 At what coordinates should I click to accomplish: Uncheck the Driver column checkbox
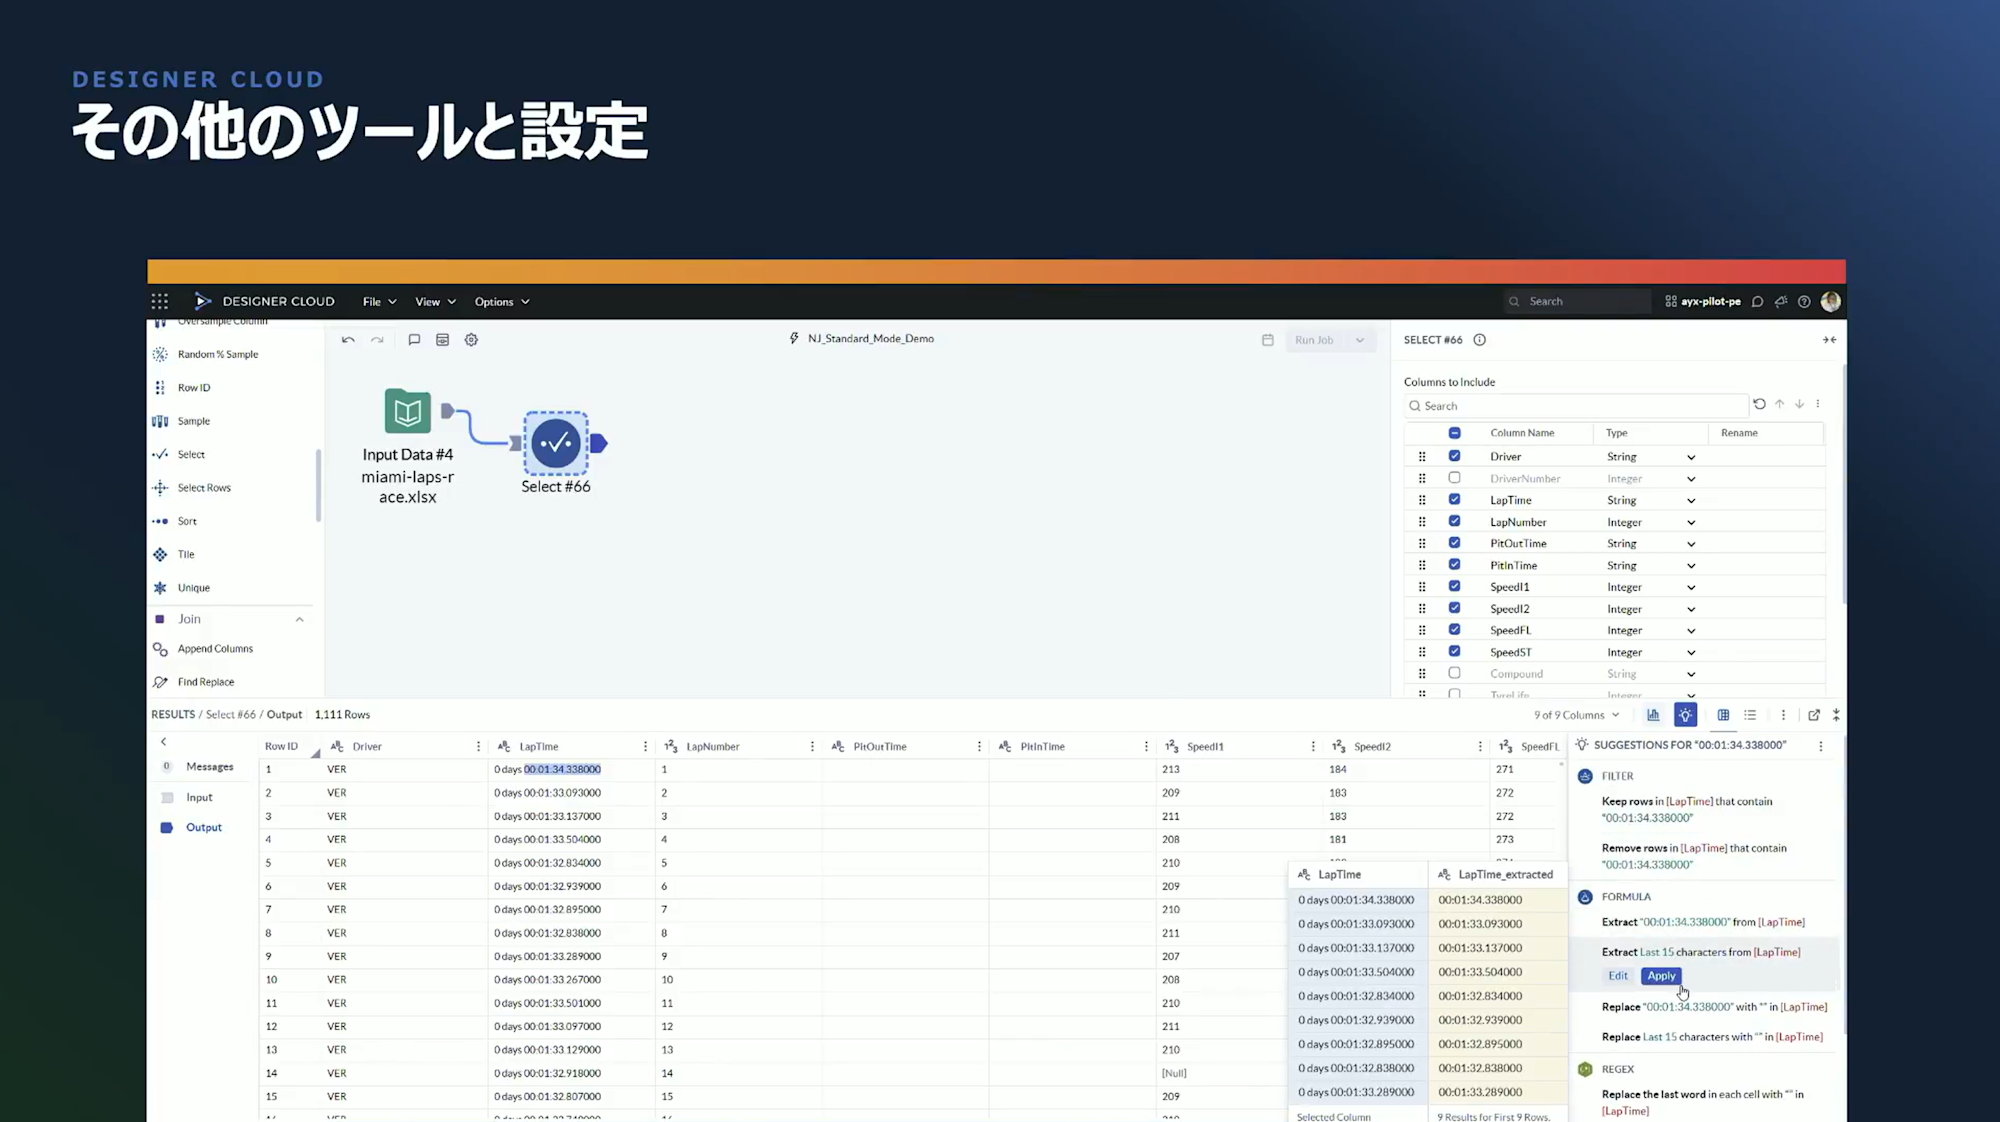(1454, 456)
